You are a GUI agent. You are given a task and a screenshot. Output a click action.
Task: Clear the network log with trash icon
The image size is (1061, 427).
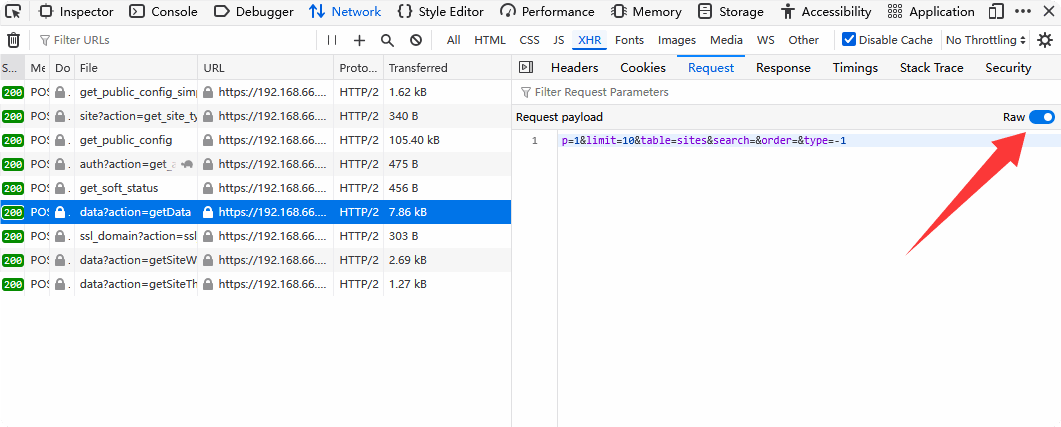click(x=13, y=40)
